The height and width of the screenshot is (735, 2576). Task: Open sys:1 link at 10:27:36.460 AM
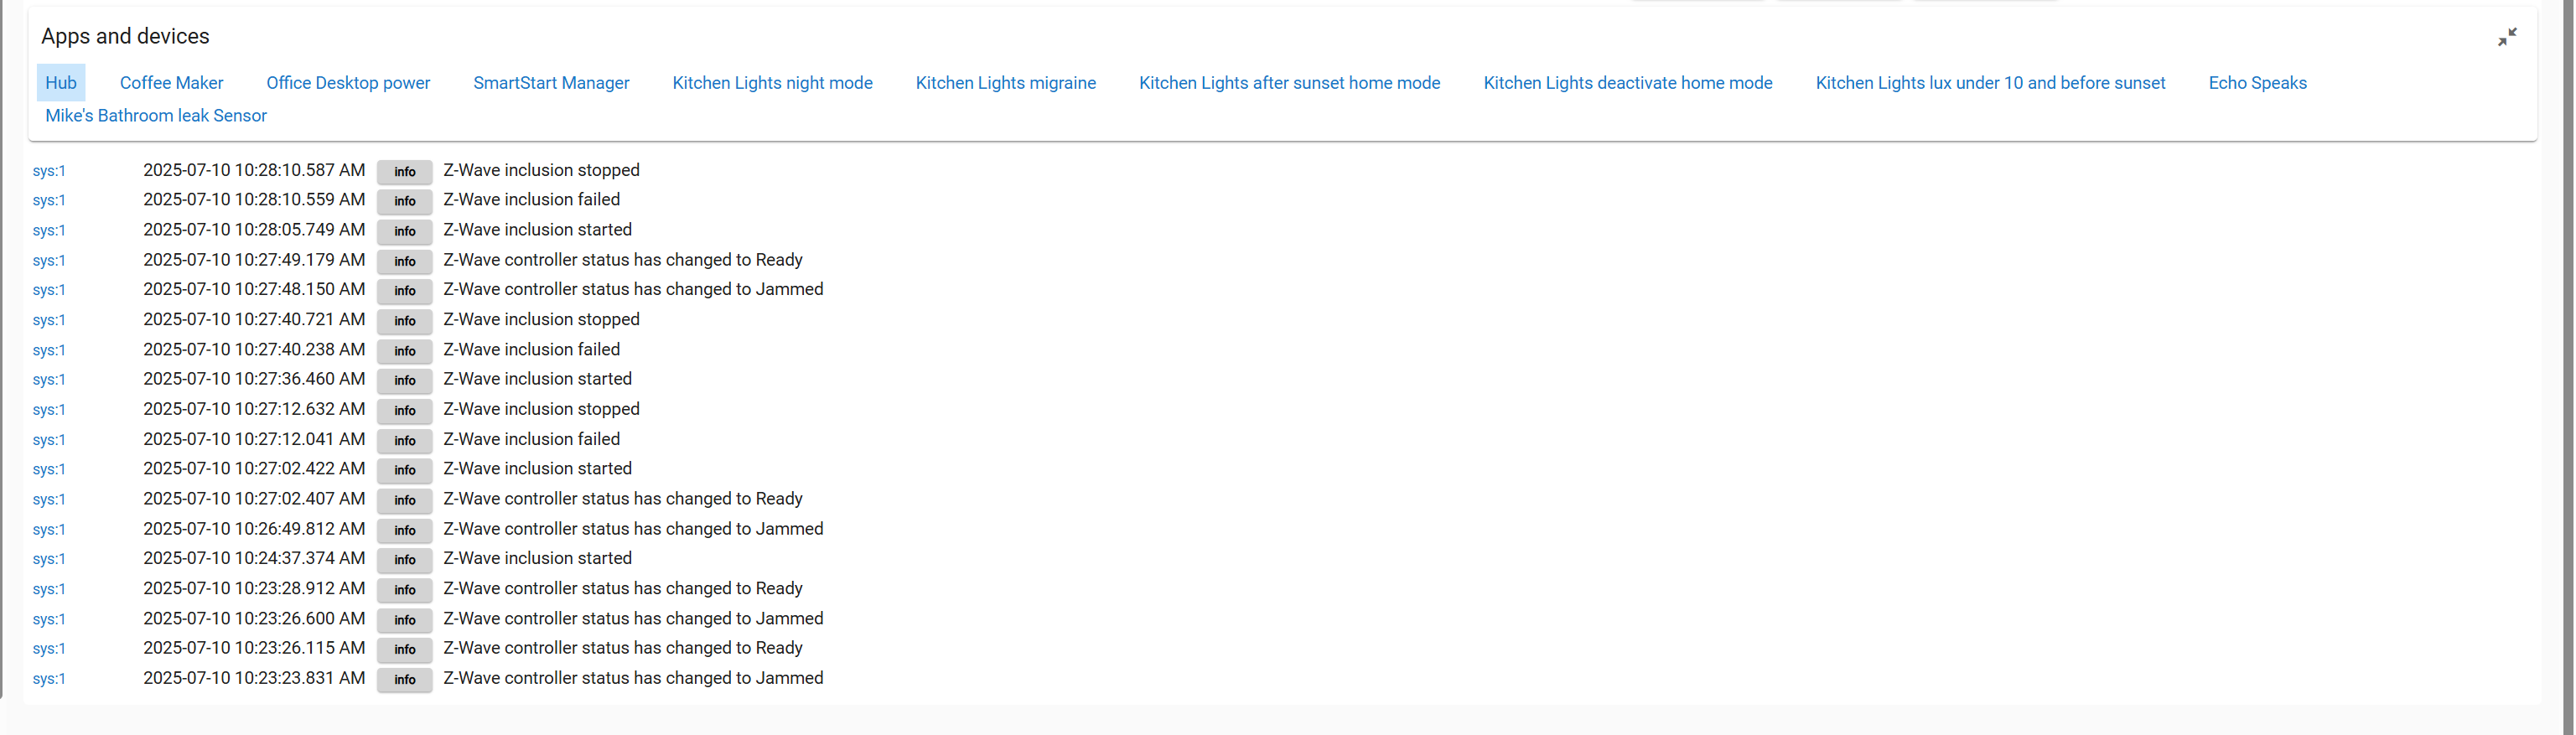coord(49,380)
